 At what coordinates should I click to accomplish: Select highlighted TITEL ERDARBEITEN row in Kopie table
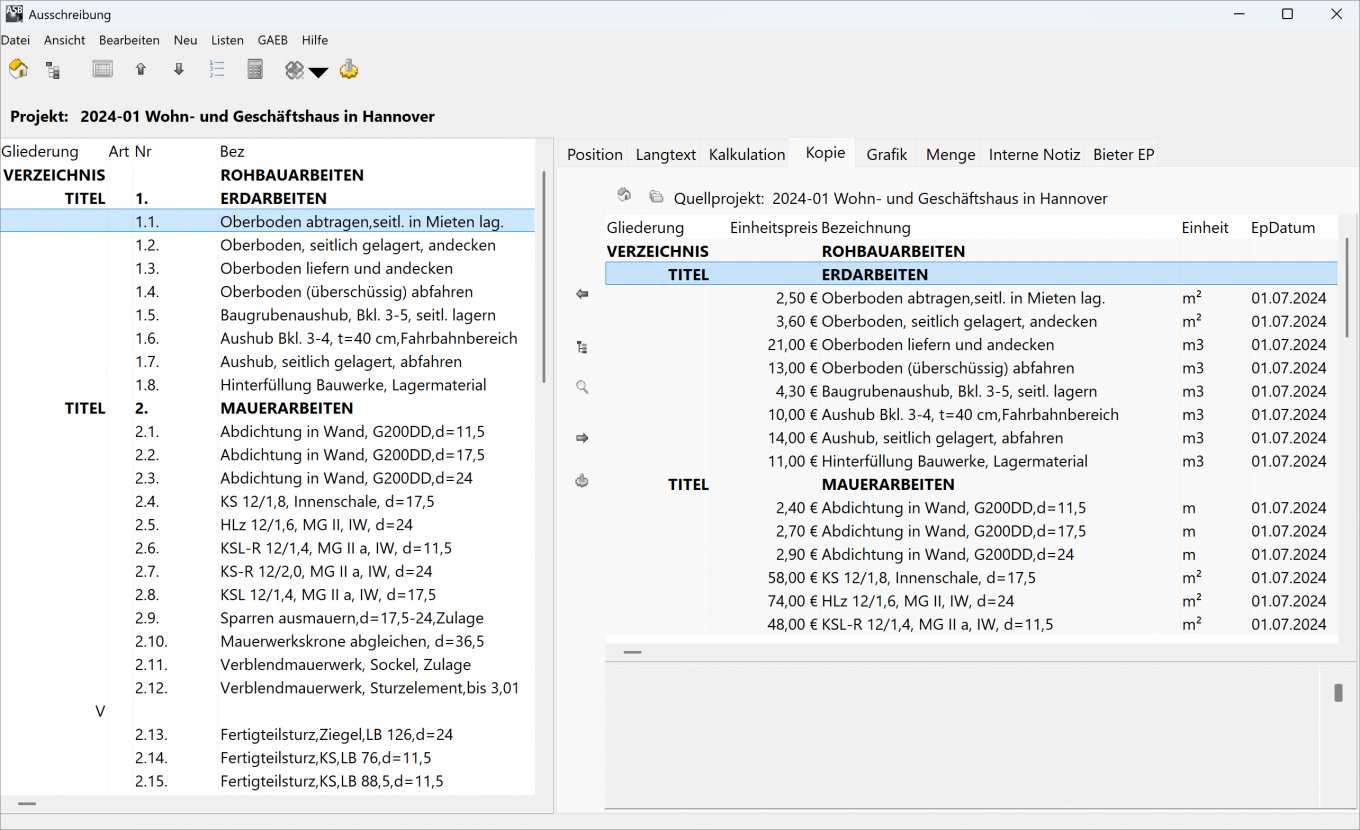[971, 274]
